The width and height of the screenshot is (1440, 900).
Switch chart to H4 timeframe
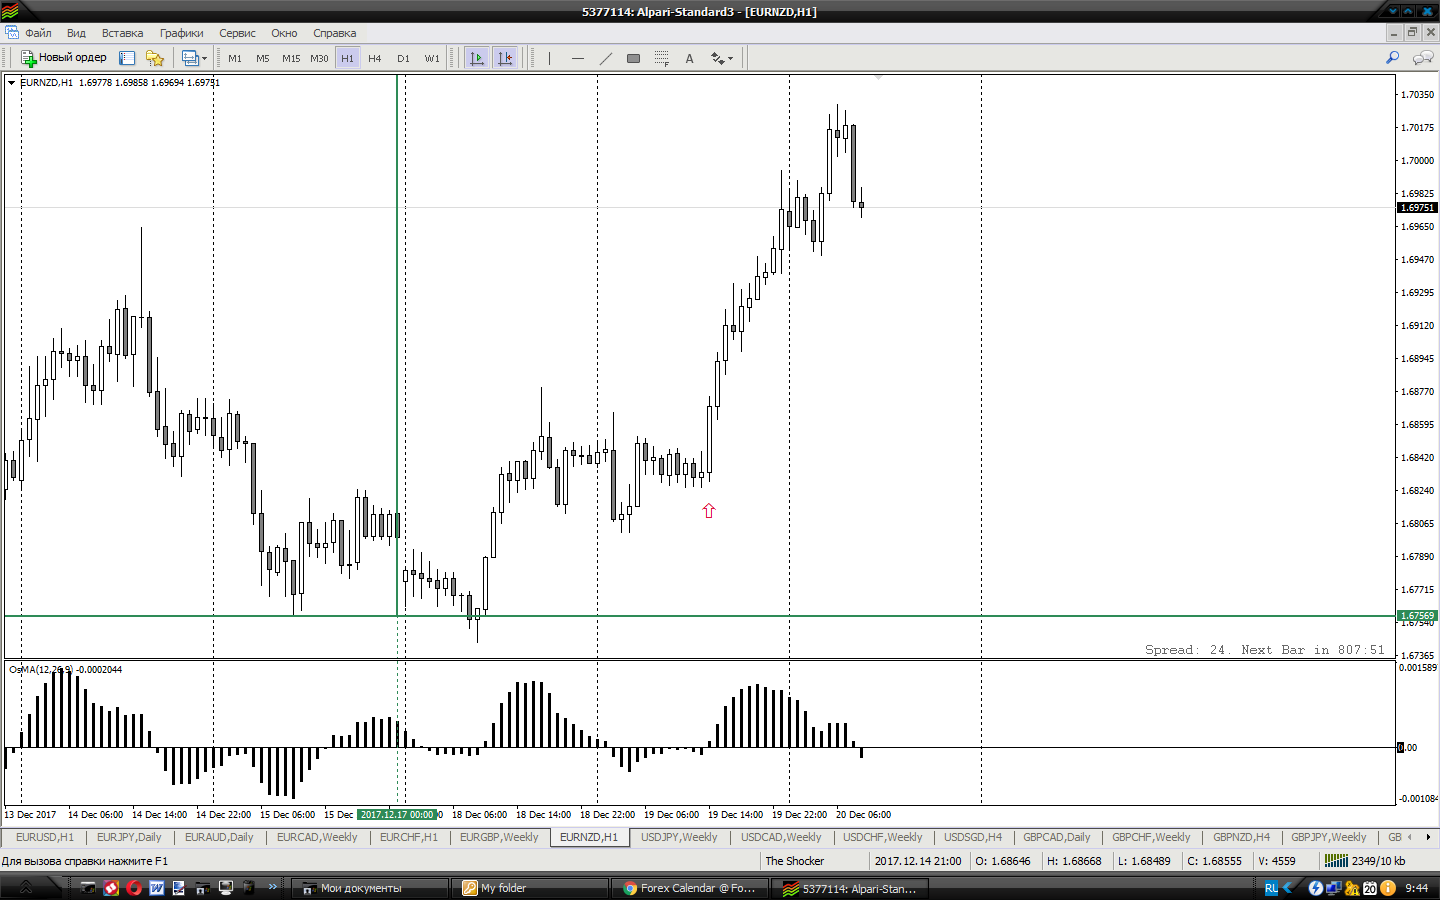(x=375, y=58)
